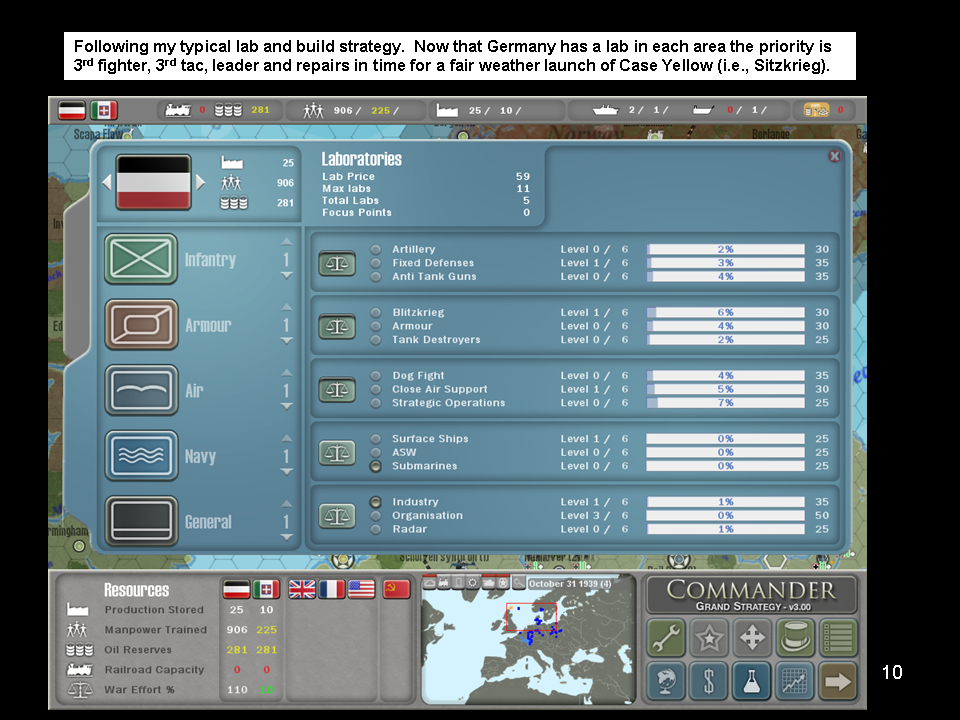
Task: Close the Laboratories panel
Action: (x=834, y=156)
